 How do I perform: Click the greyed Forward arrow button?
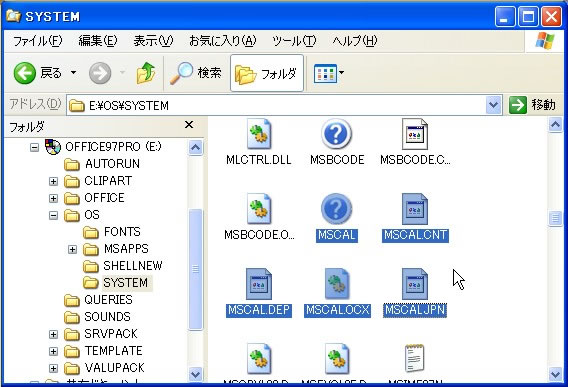point(100,73)
